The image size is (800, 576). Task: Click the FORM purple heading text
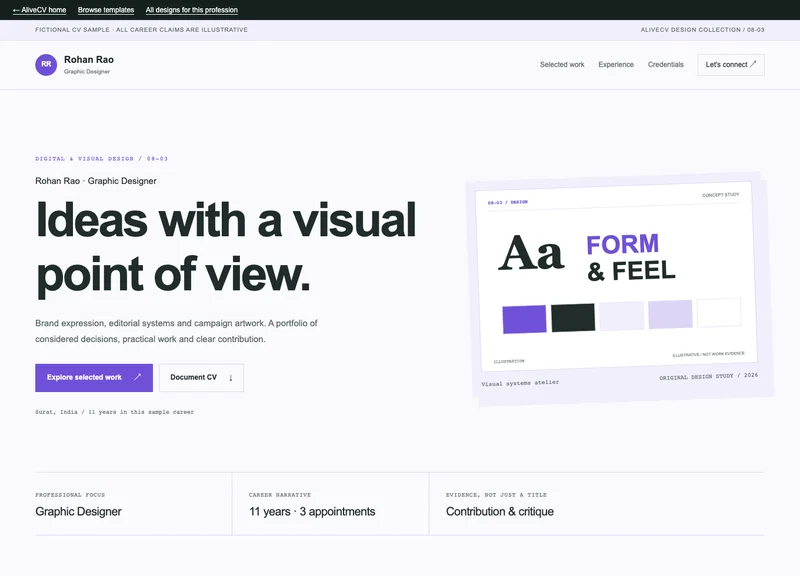622,244
